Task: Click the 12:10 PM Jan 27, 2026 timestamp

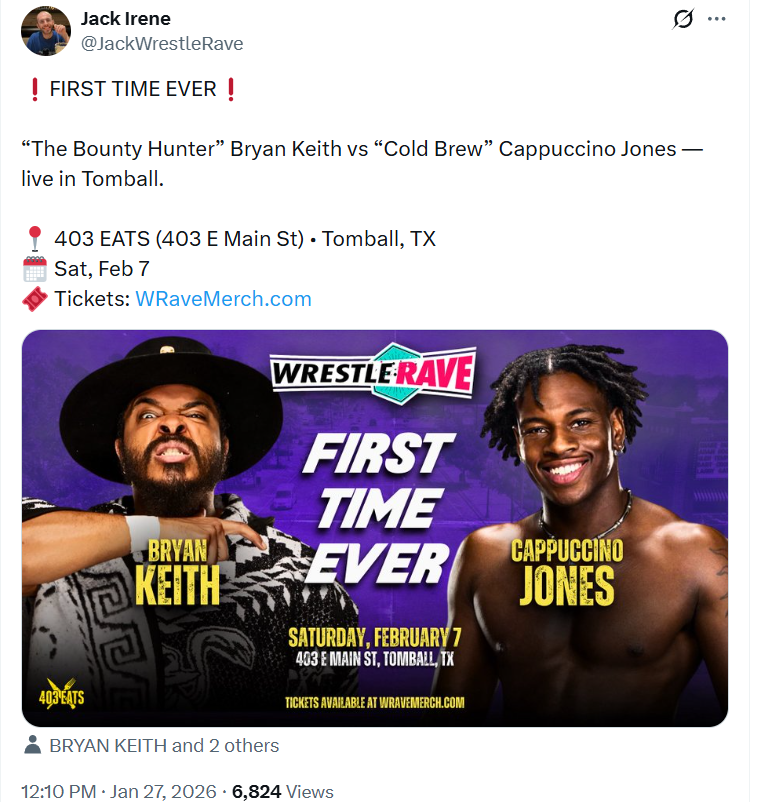Action: coord(118,791)
